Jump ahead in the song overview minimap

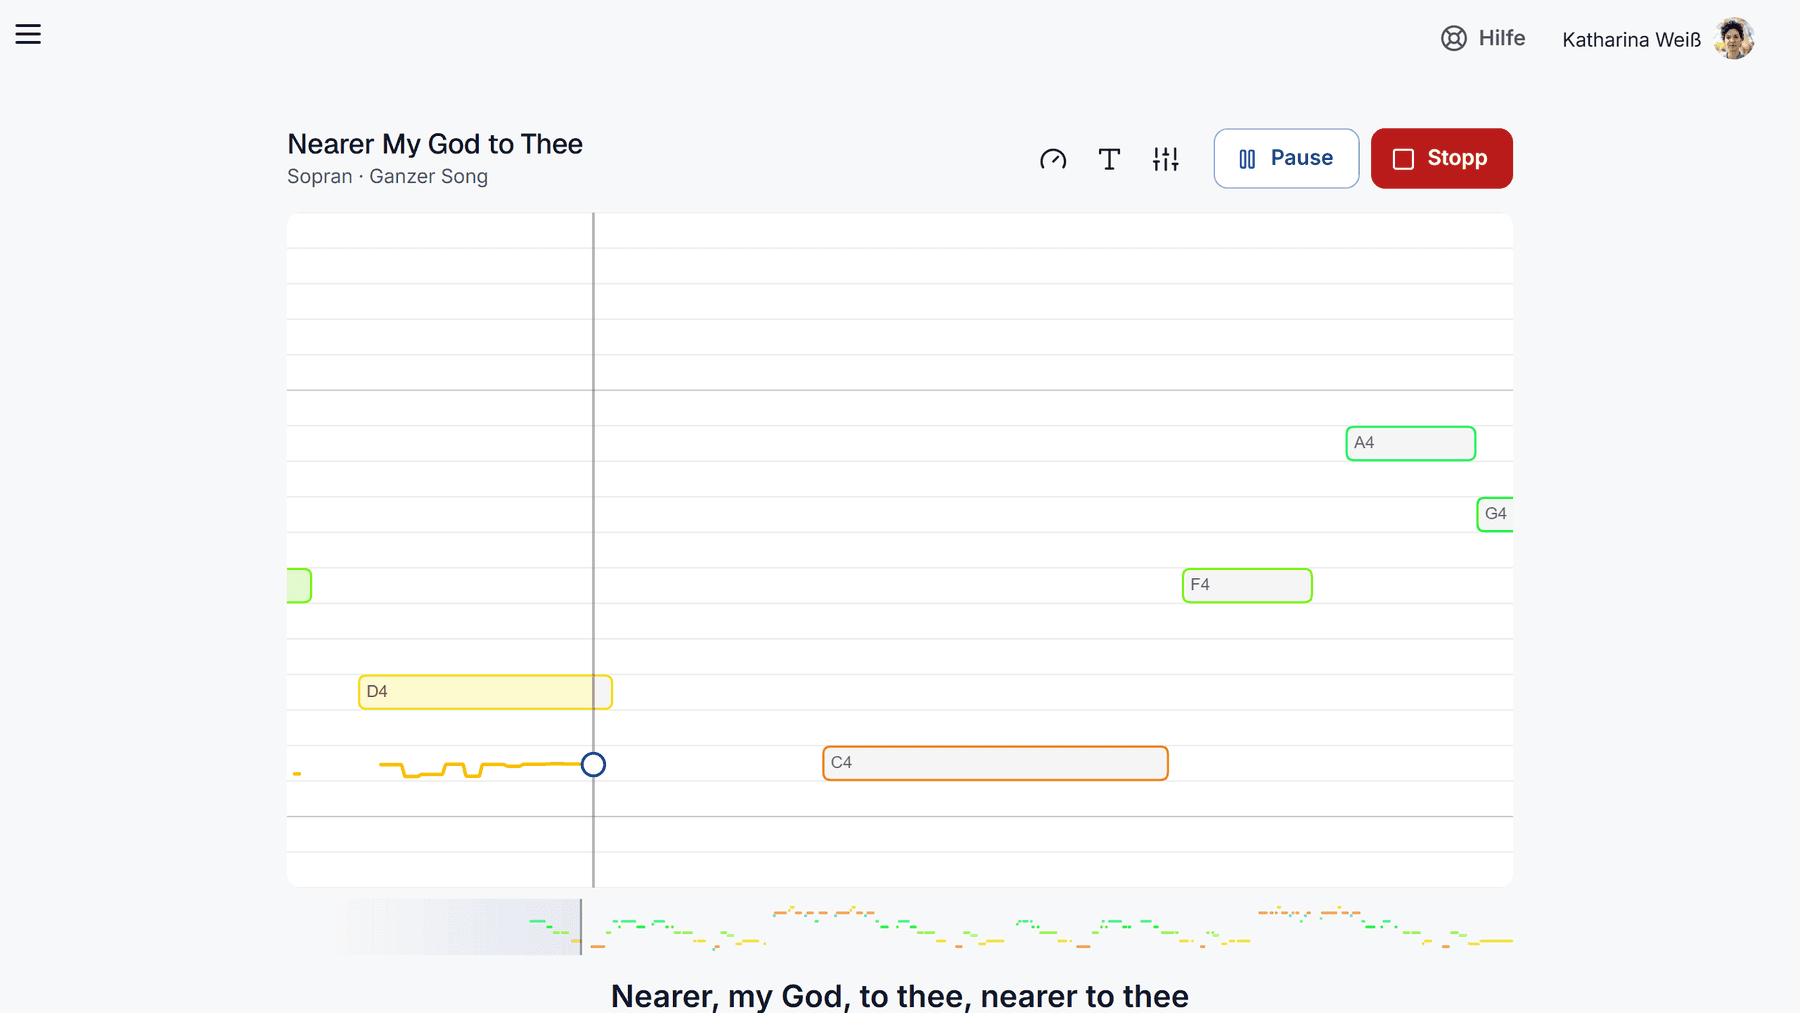1047,927
